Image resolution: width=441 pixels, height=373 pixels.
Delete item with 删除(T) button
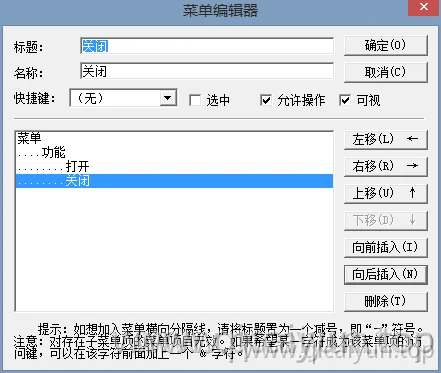point(385,302)
